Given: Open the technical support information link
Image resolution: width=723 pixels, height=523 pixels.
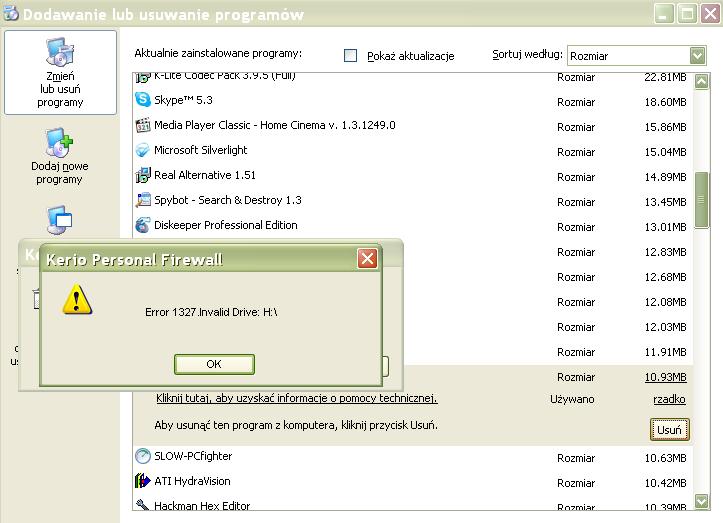Looking at the screenshot, I should (x=296, y=398).
